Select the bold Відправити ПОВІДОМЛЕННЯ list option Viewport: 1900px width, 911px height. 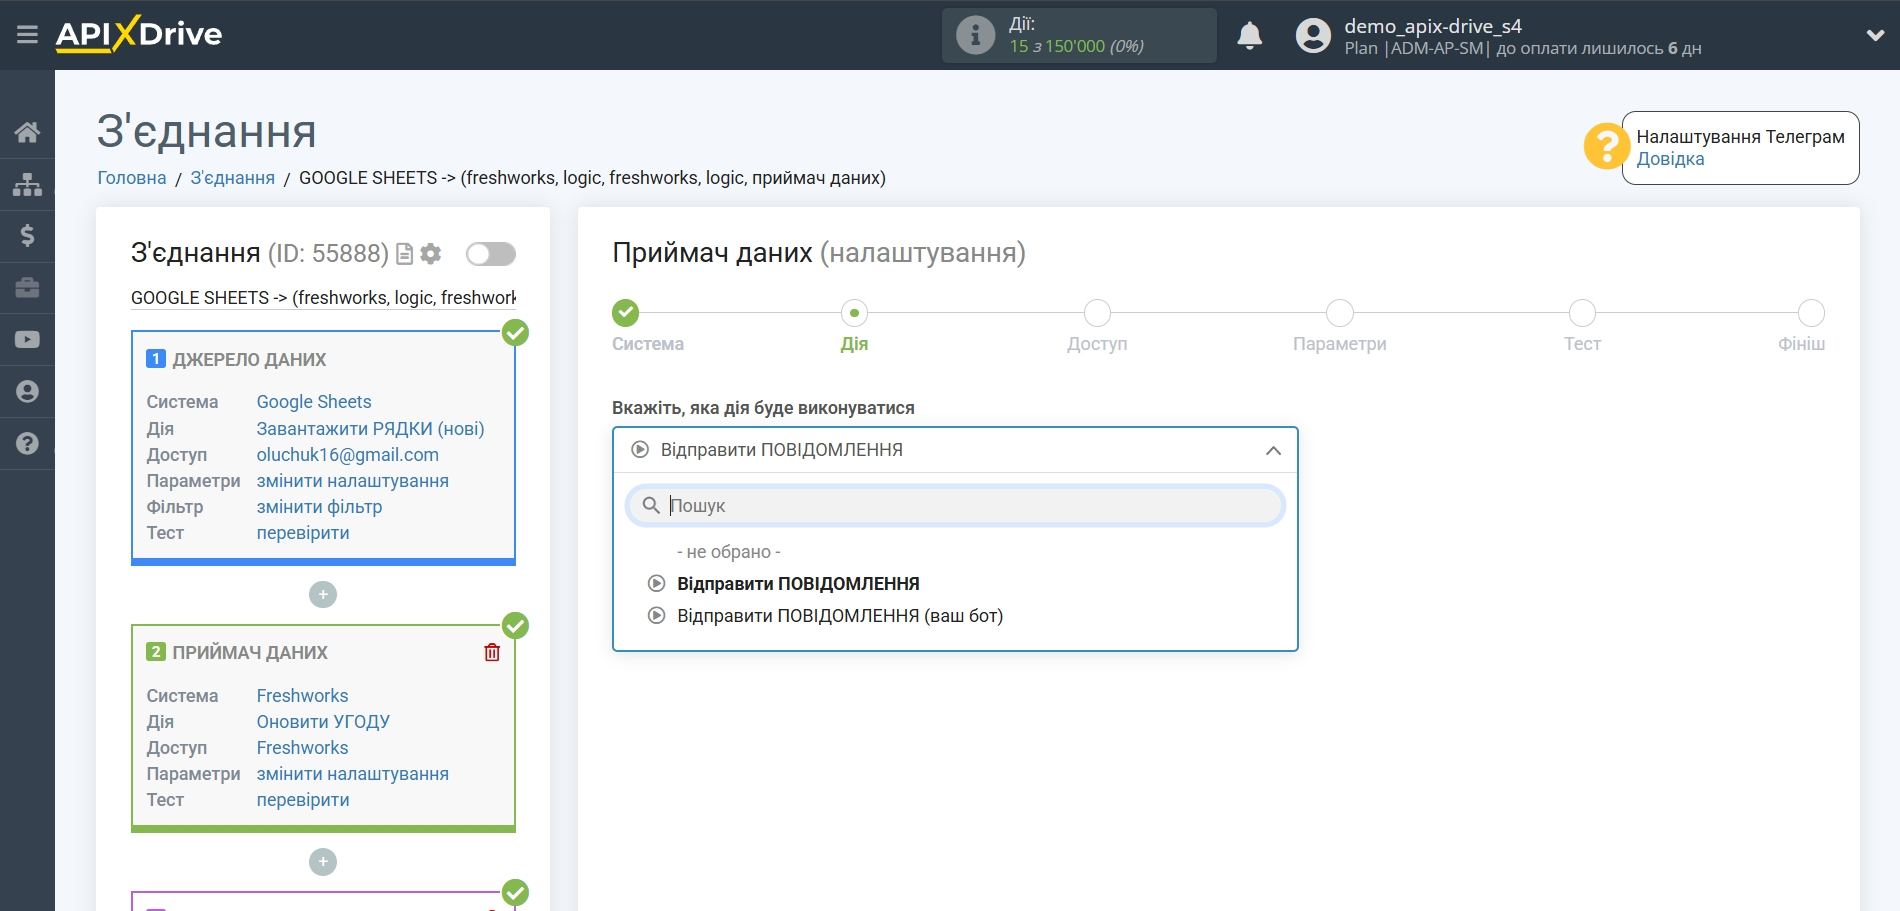click(x=797, y=584)
